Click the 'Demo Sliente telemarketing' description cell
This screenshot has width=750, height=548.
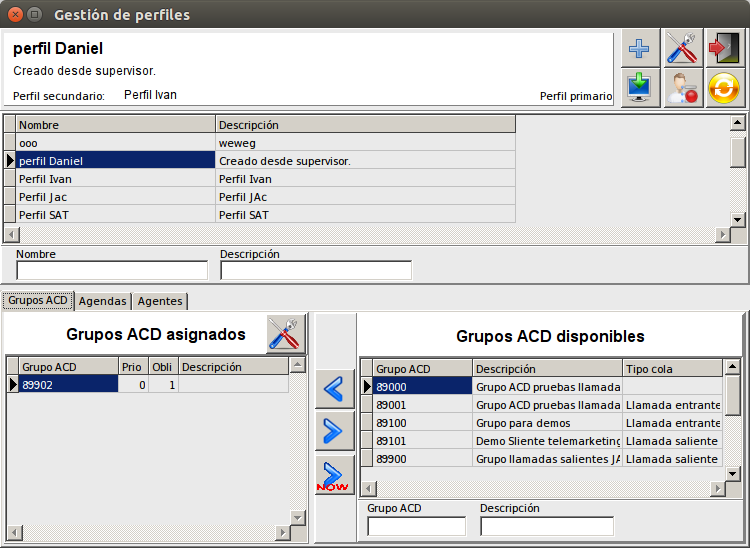(x=547, y=441)
